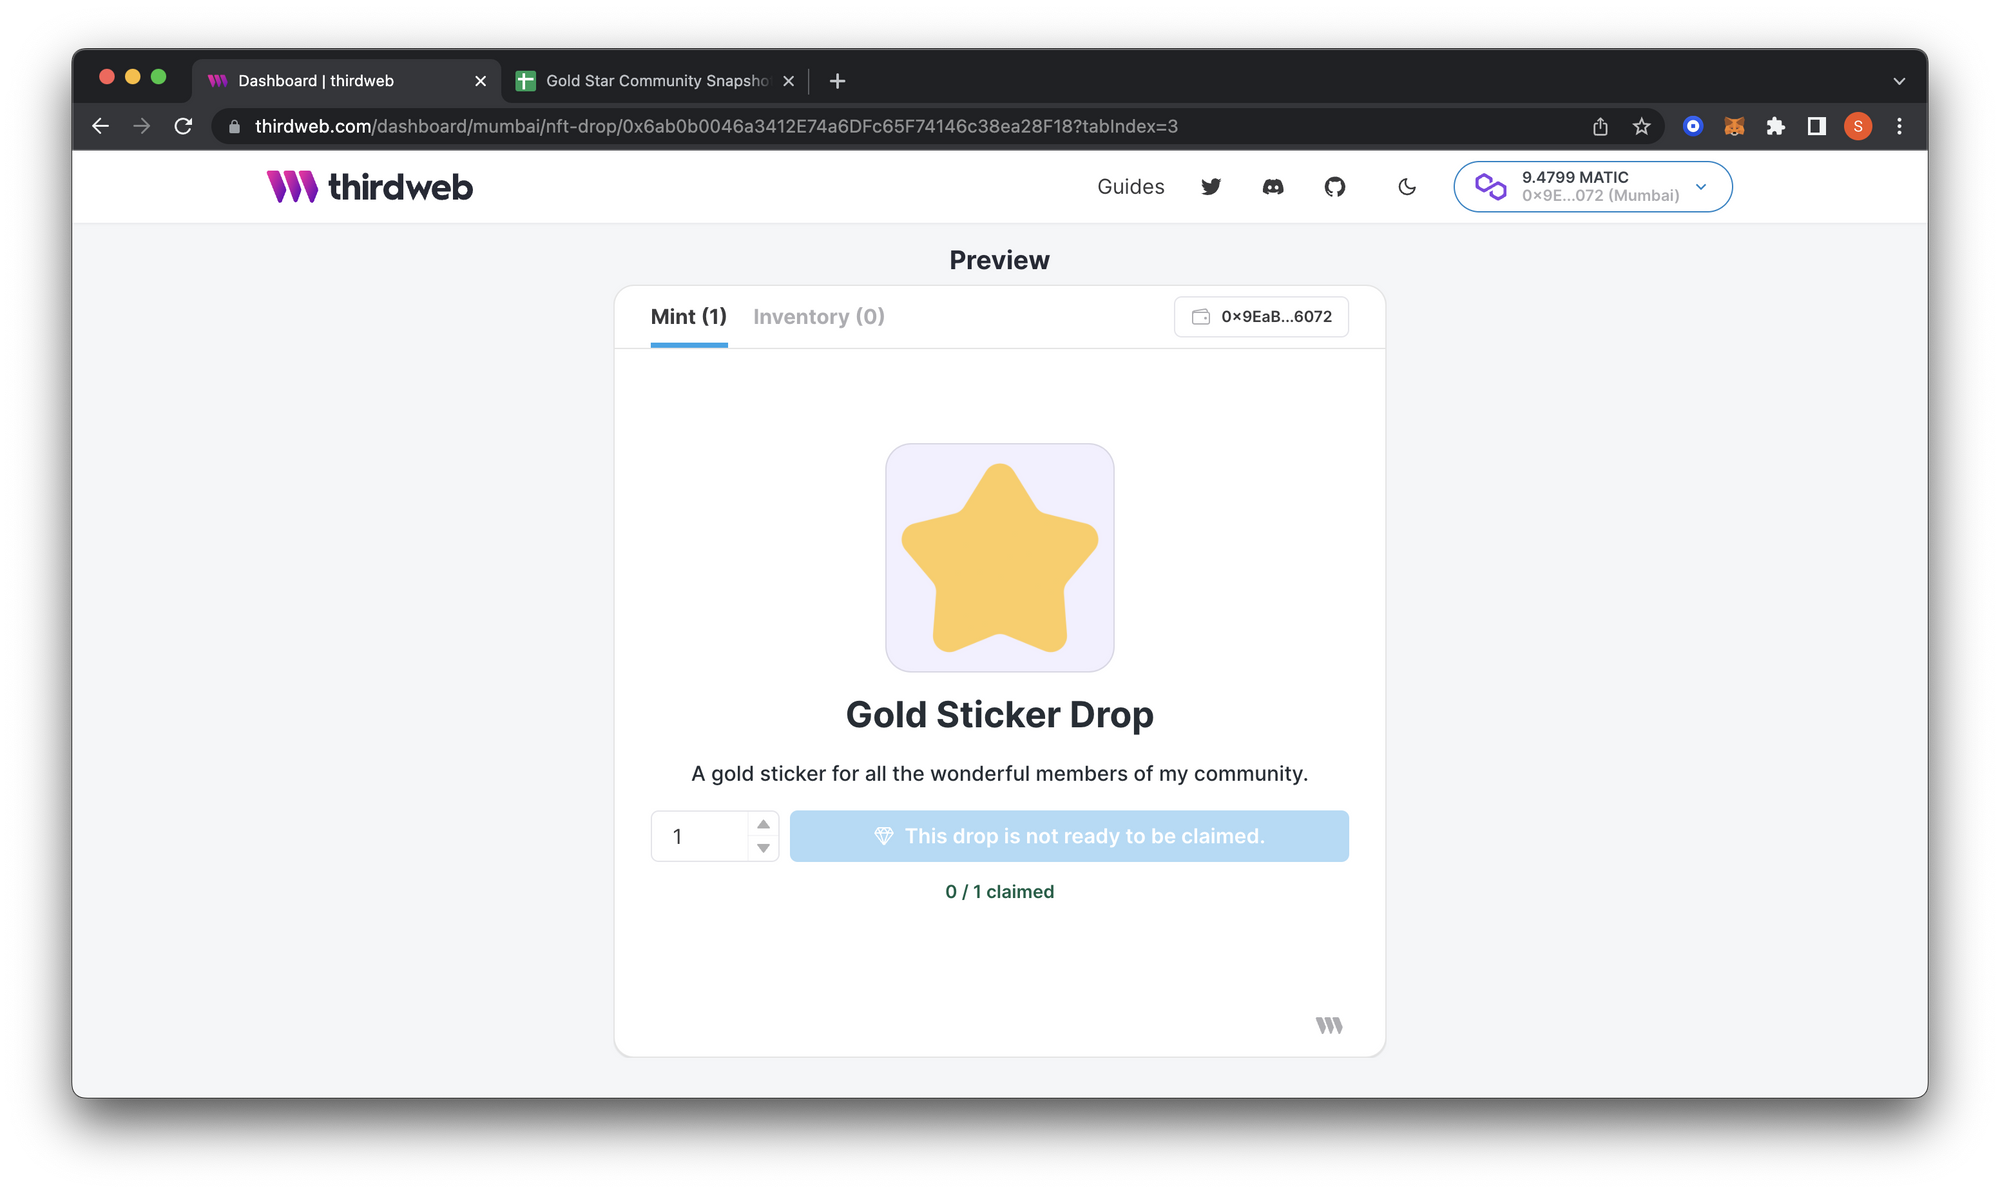The image size is (2000, 1193).
Task: Click the share page icon
Action: pyautogui.click(x=1600, y=126)
